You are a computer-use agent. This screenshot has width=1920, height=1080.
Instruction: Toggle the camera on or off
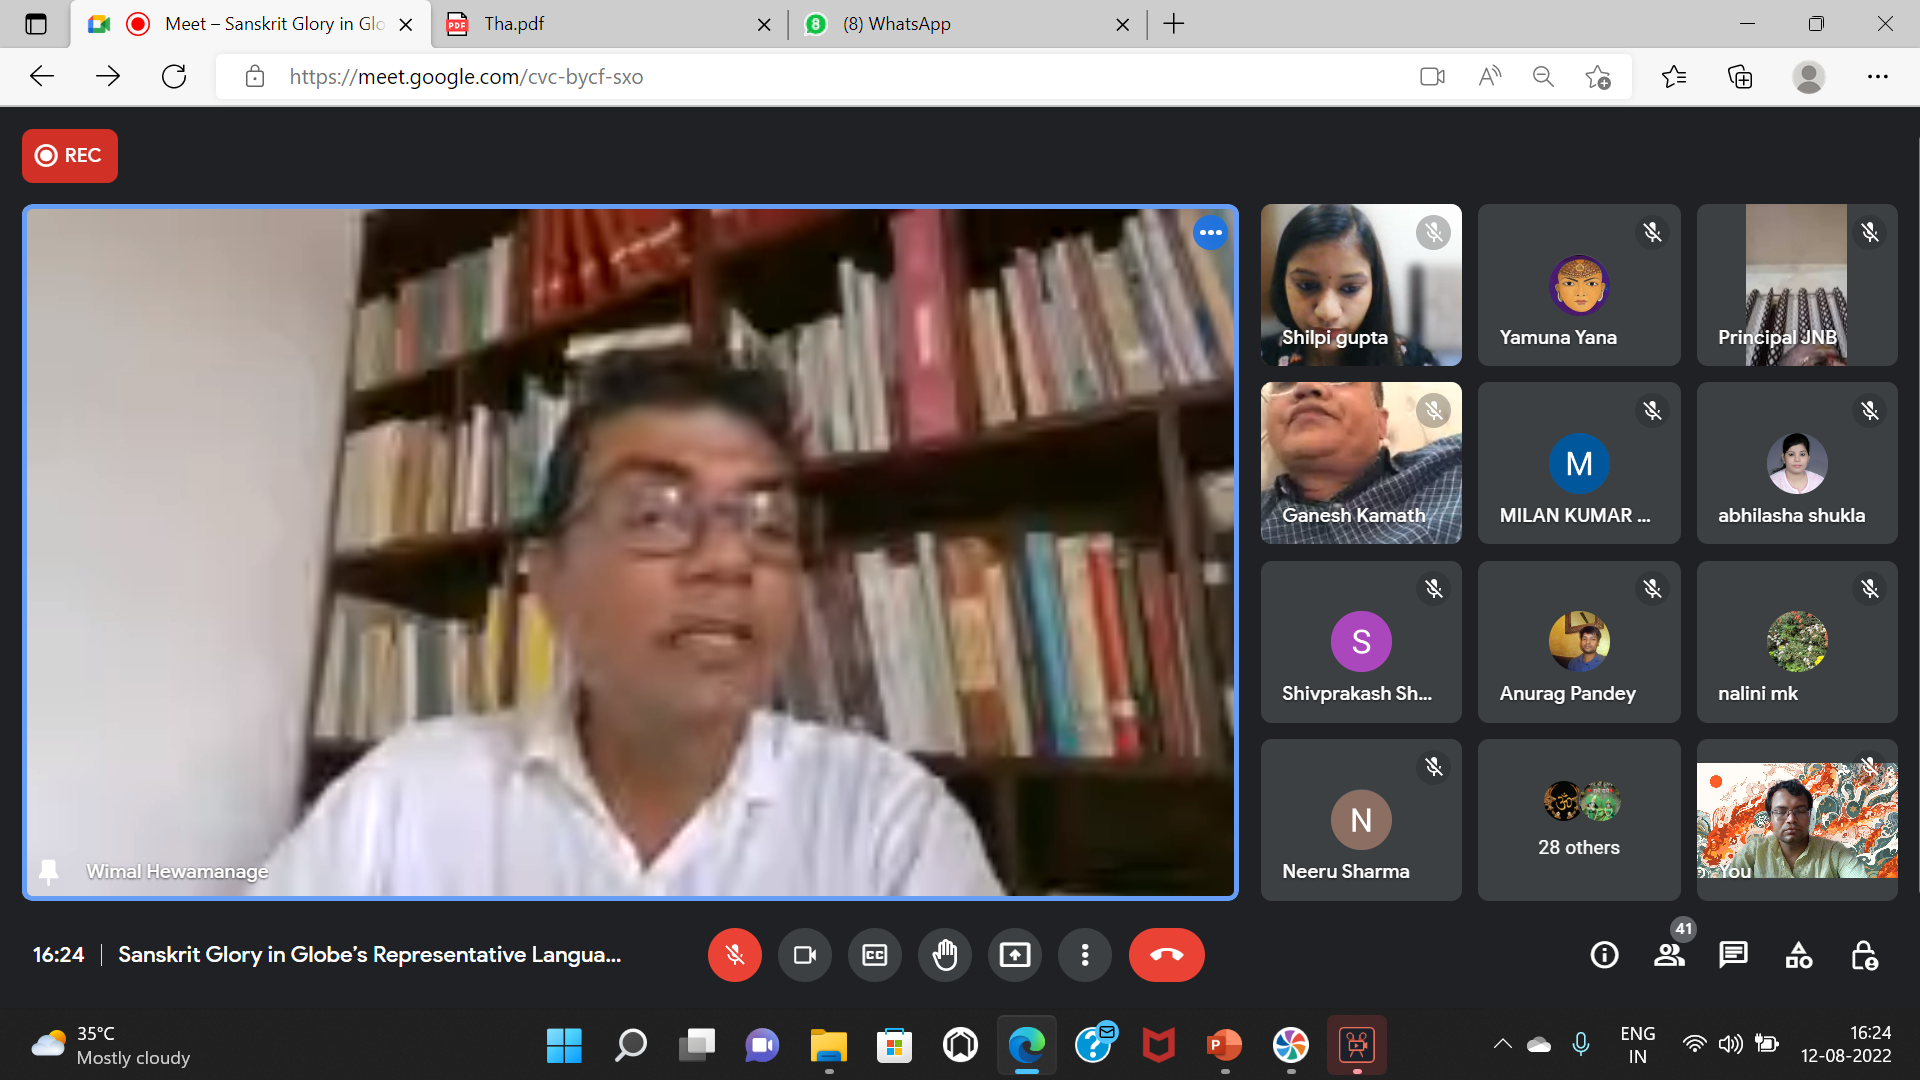tap(804, 955)
